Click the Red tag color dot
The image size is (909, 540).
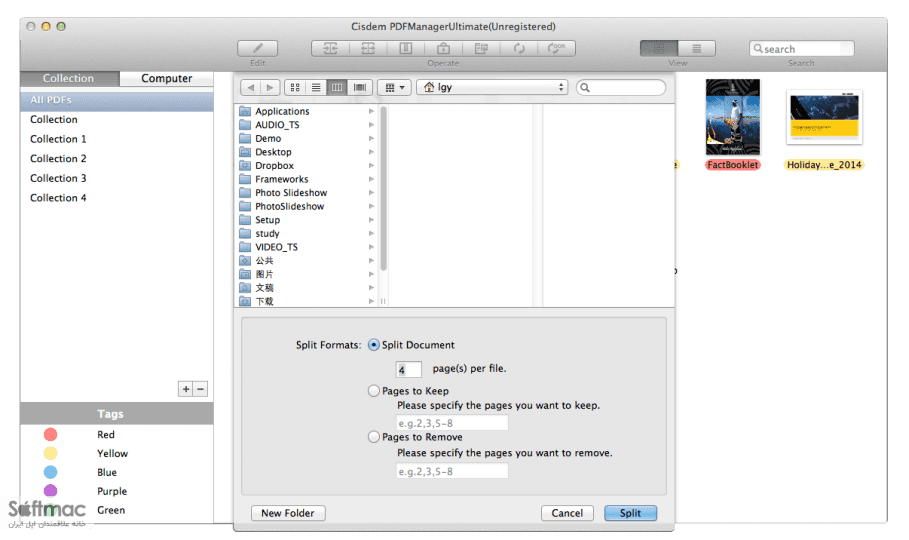50,434
